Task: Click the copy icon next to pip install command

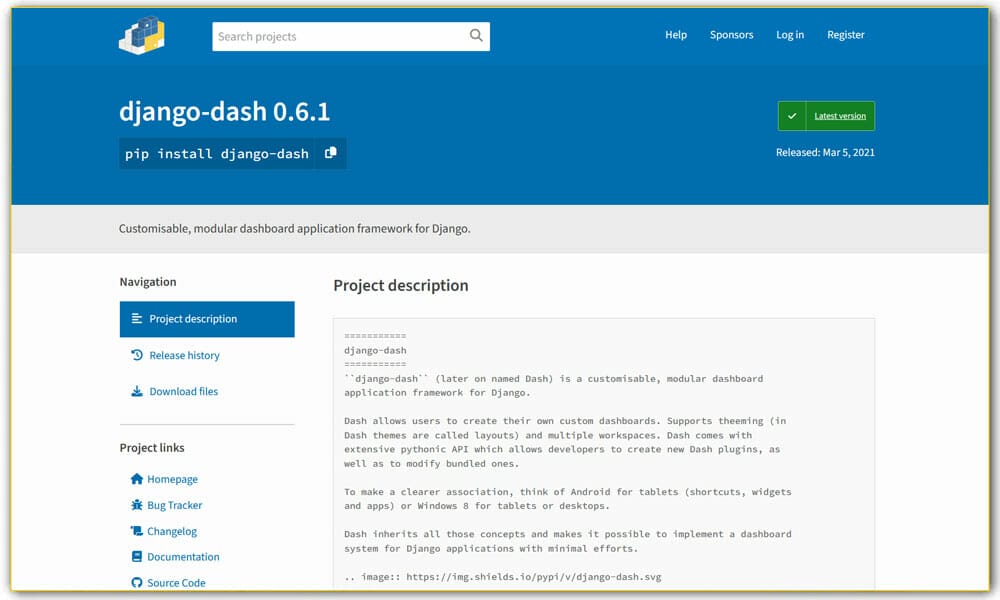Action: pyautogui.click(x=331, y=153)
